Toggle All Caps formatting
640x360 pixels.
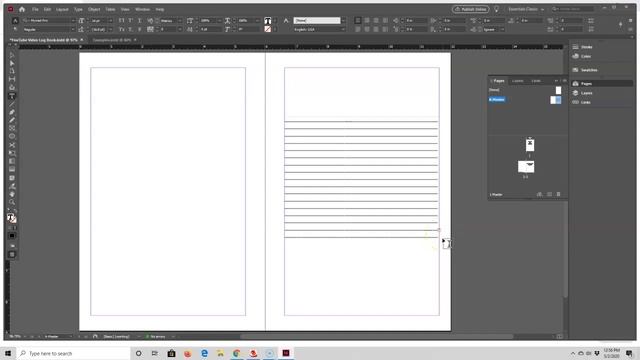point(122,20)
